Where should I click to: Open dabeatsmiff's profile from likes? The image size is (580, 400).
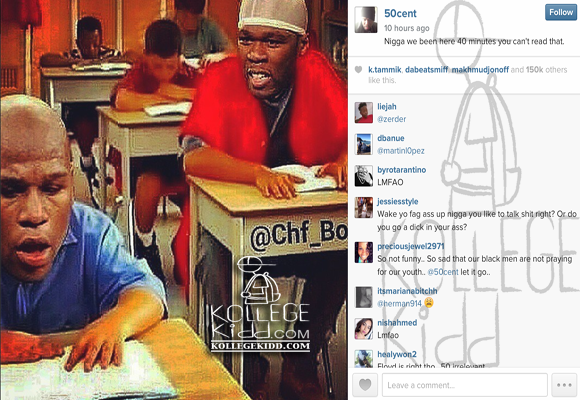(x=426, y=70)
